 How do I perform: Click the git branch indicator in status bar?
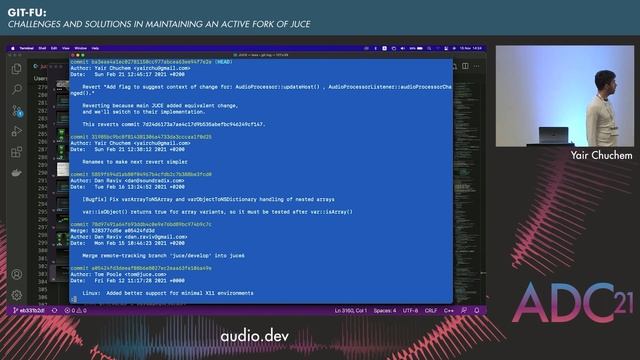coord(29,311)
